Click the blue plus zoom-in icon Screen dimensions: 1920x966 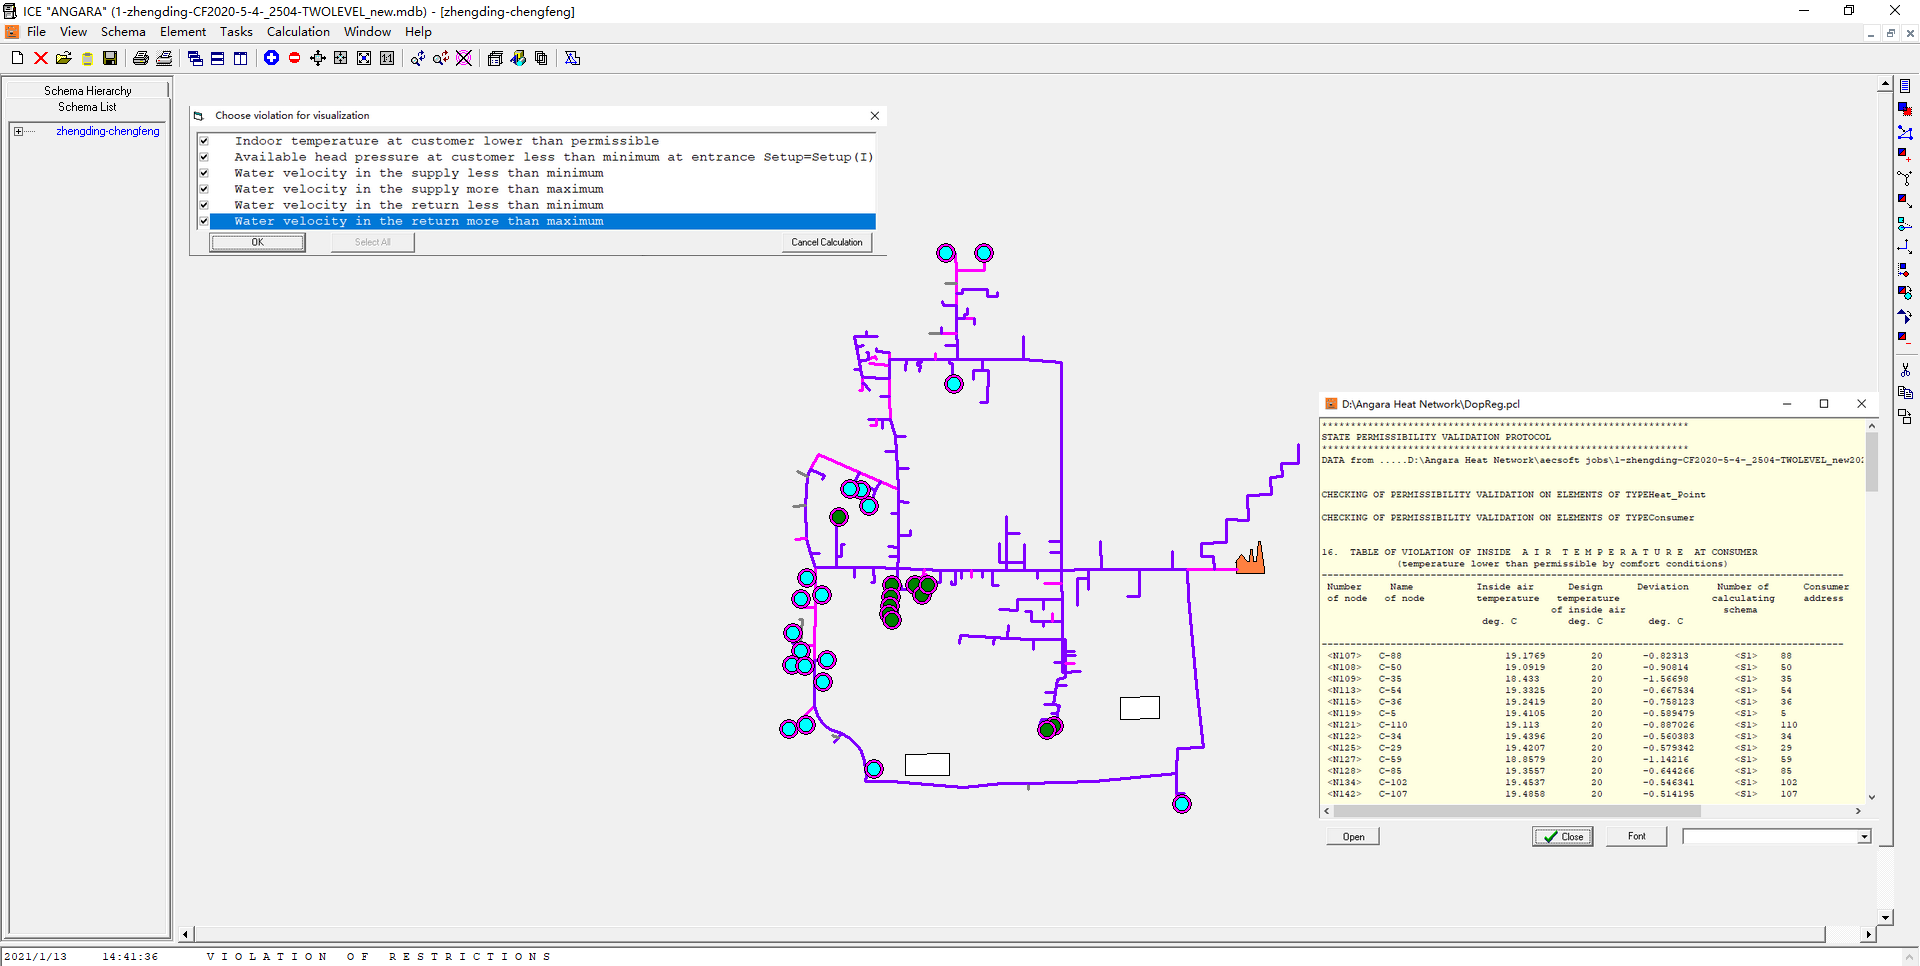271,58
